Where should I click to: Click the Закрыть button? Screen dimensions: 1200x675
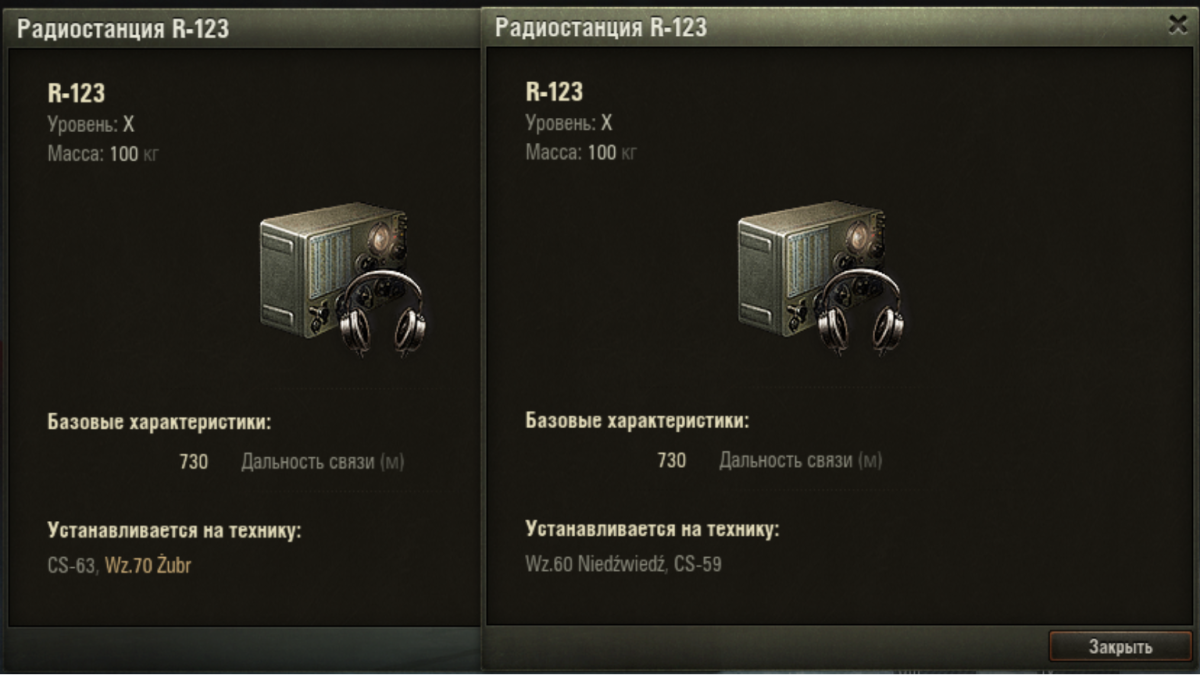coord(1120,647)
